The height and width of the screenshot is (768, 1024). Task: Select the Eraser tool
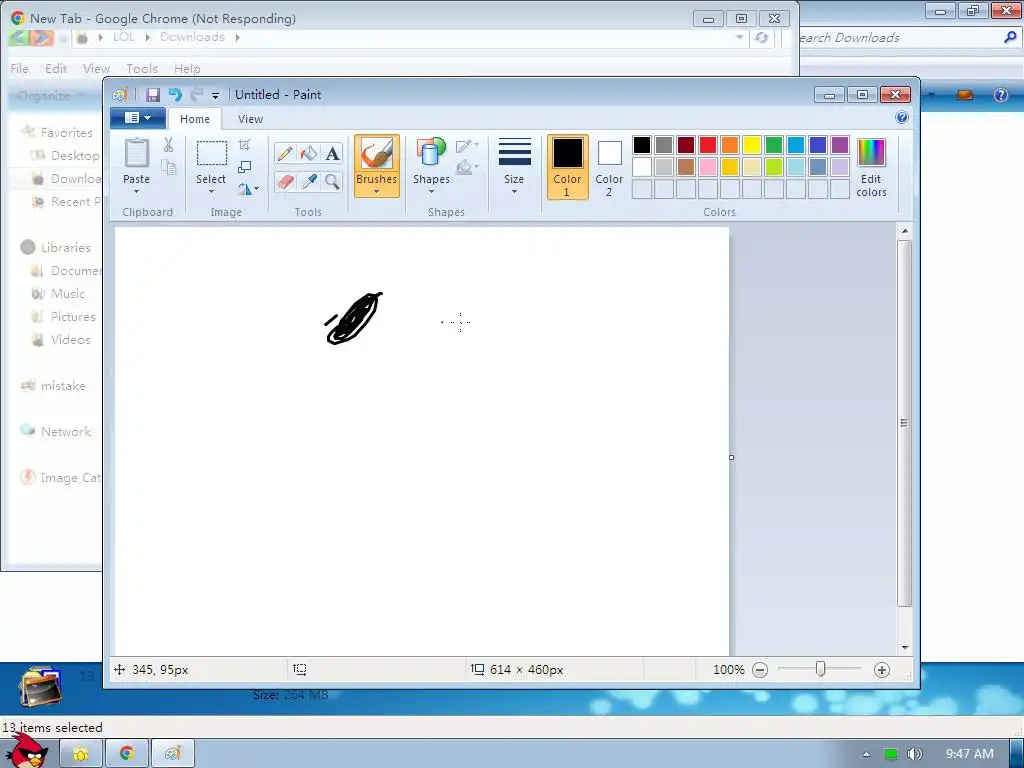285,181
